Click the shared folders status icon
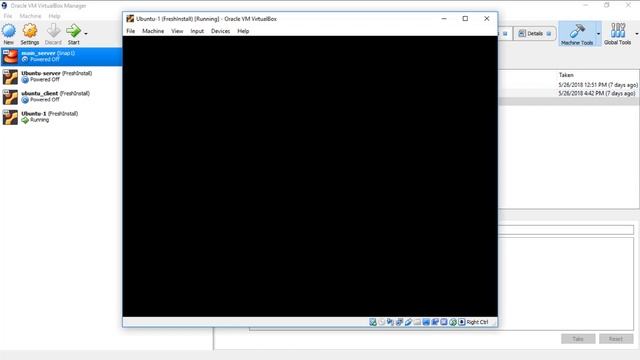The image size is (640, 360). pos(417,322)
